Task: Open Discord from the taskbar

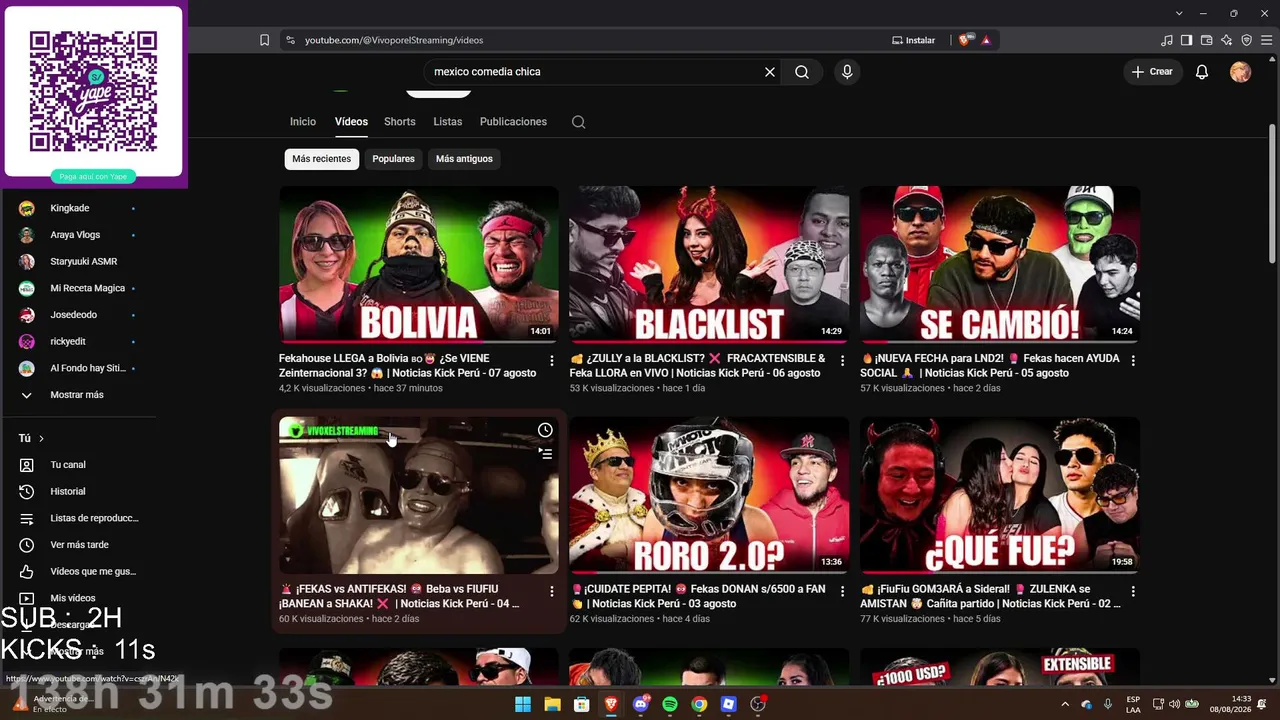Action: [641, 704]
